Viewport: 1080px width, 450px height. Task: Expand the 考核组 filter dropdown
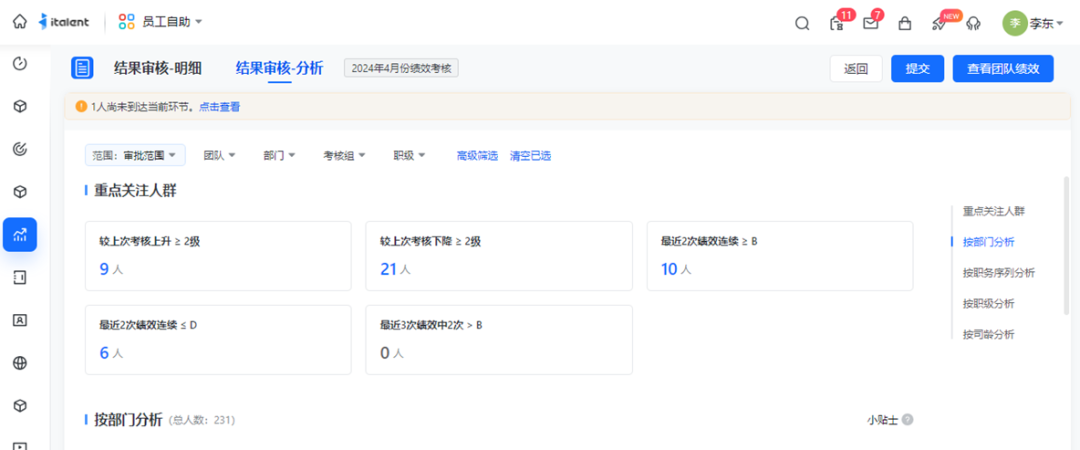343,155
